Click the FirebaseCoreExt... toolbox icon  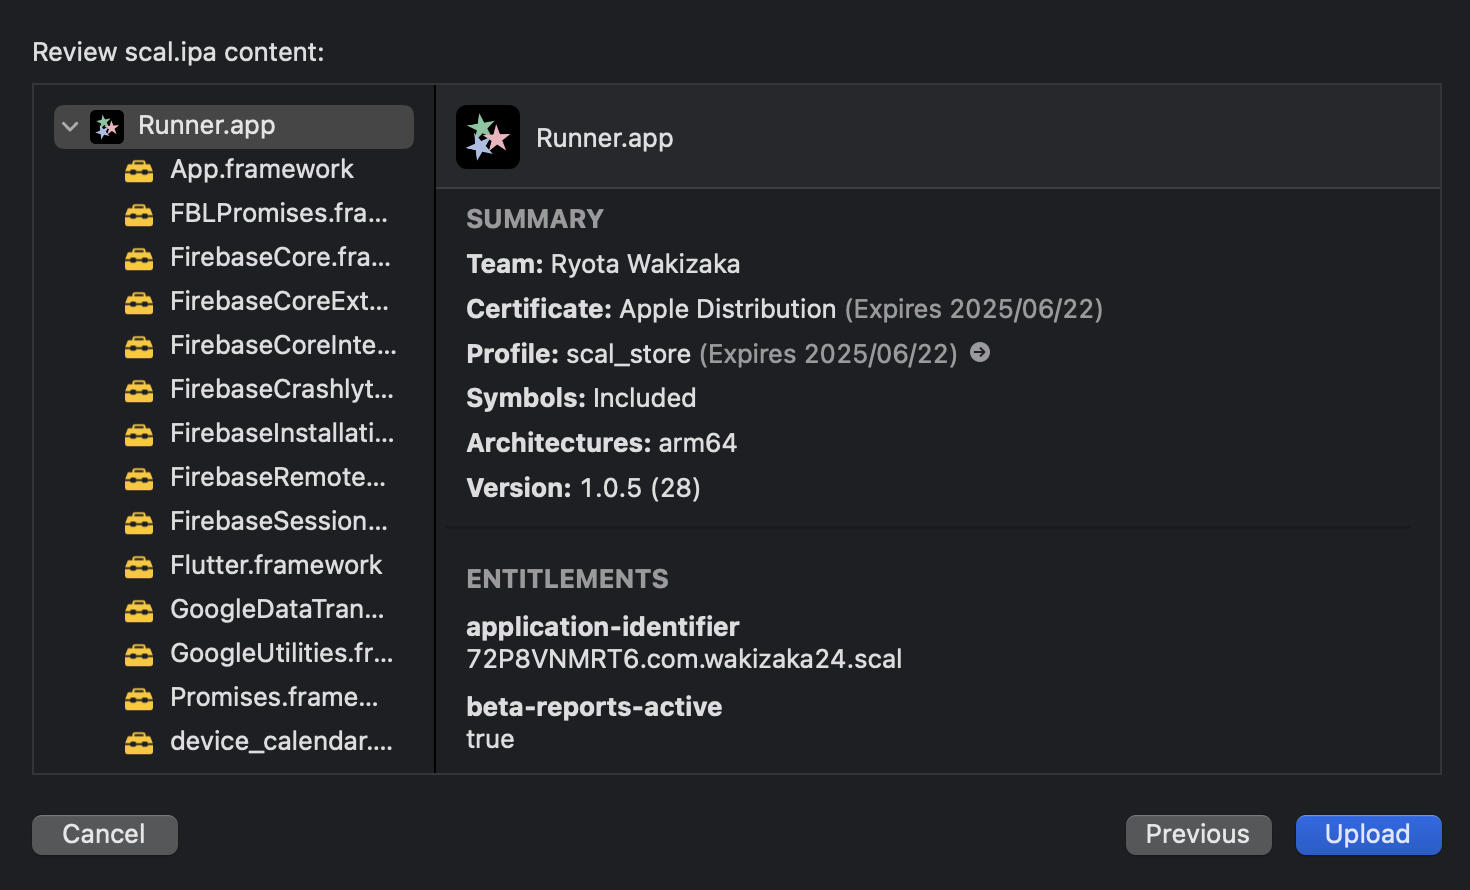(139, 303)
